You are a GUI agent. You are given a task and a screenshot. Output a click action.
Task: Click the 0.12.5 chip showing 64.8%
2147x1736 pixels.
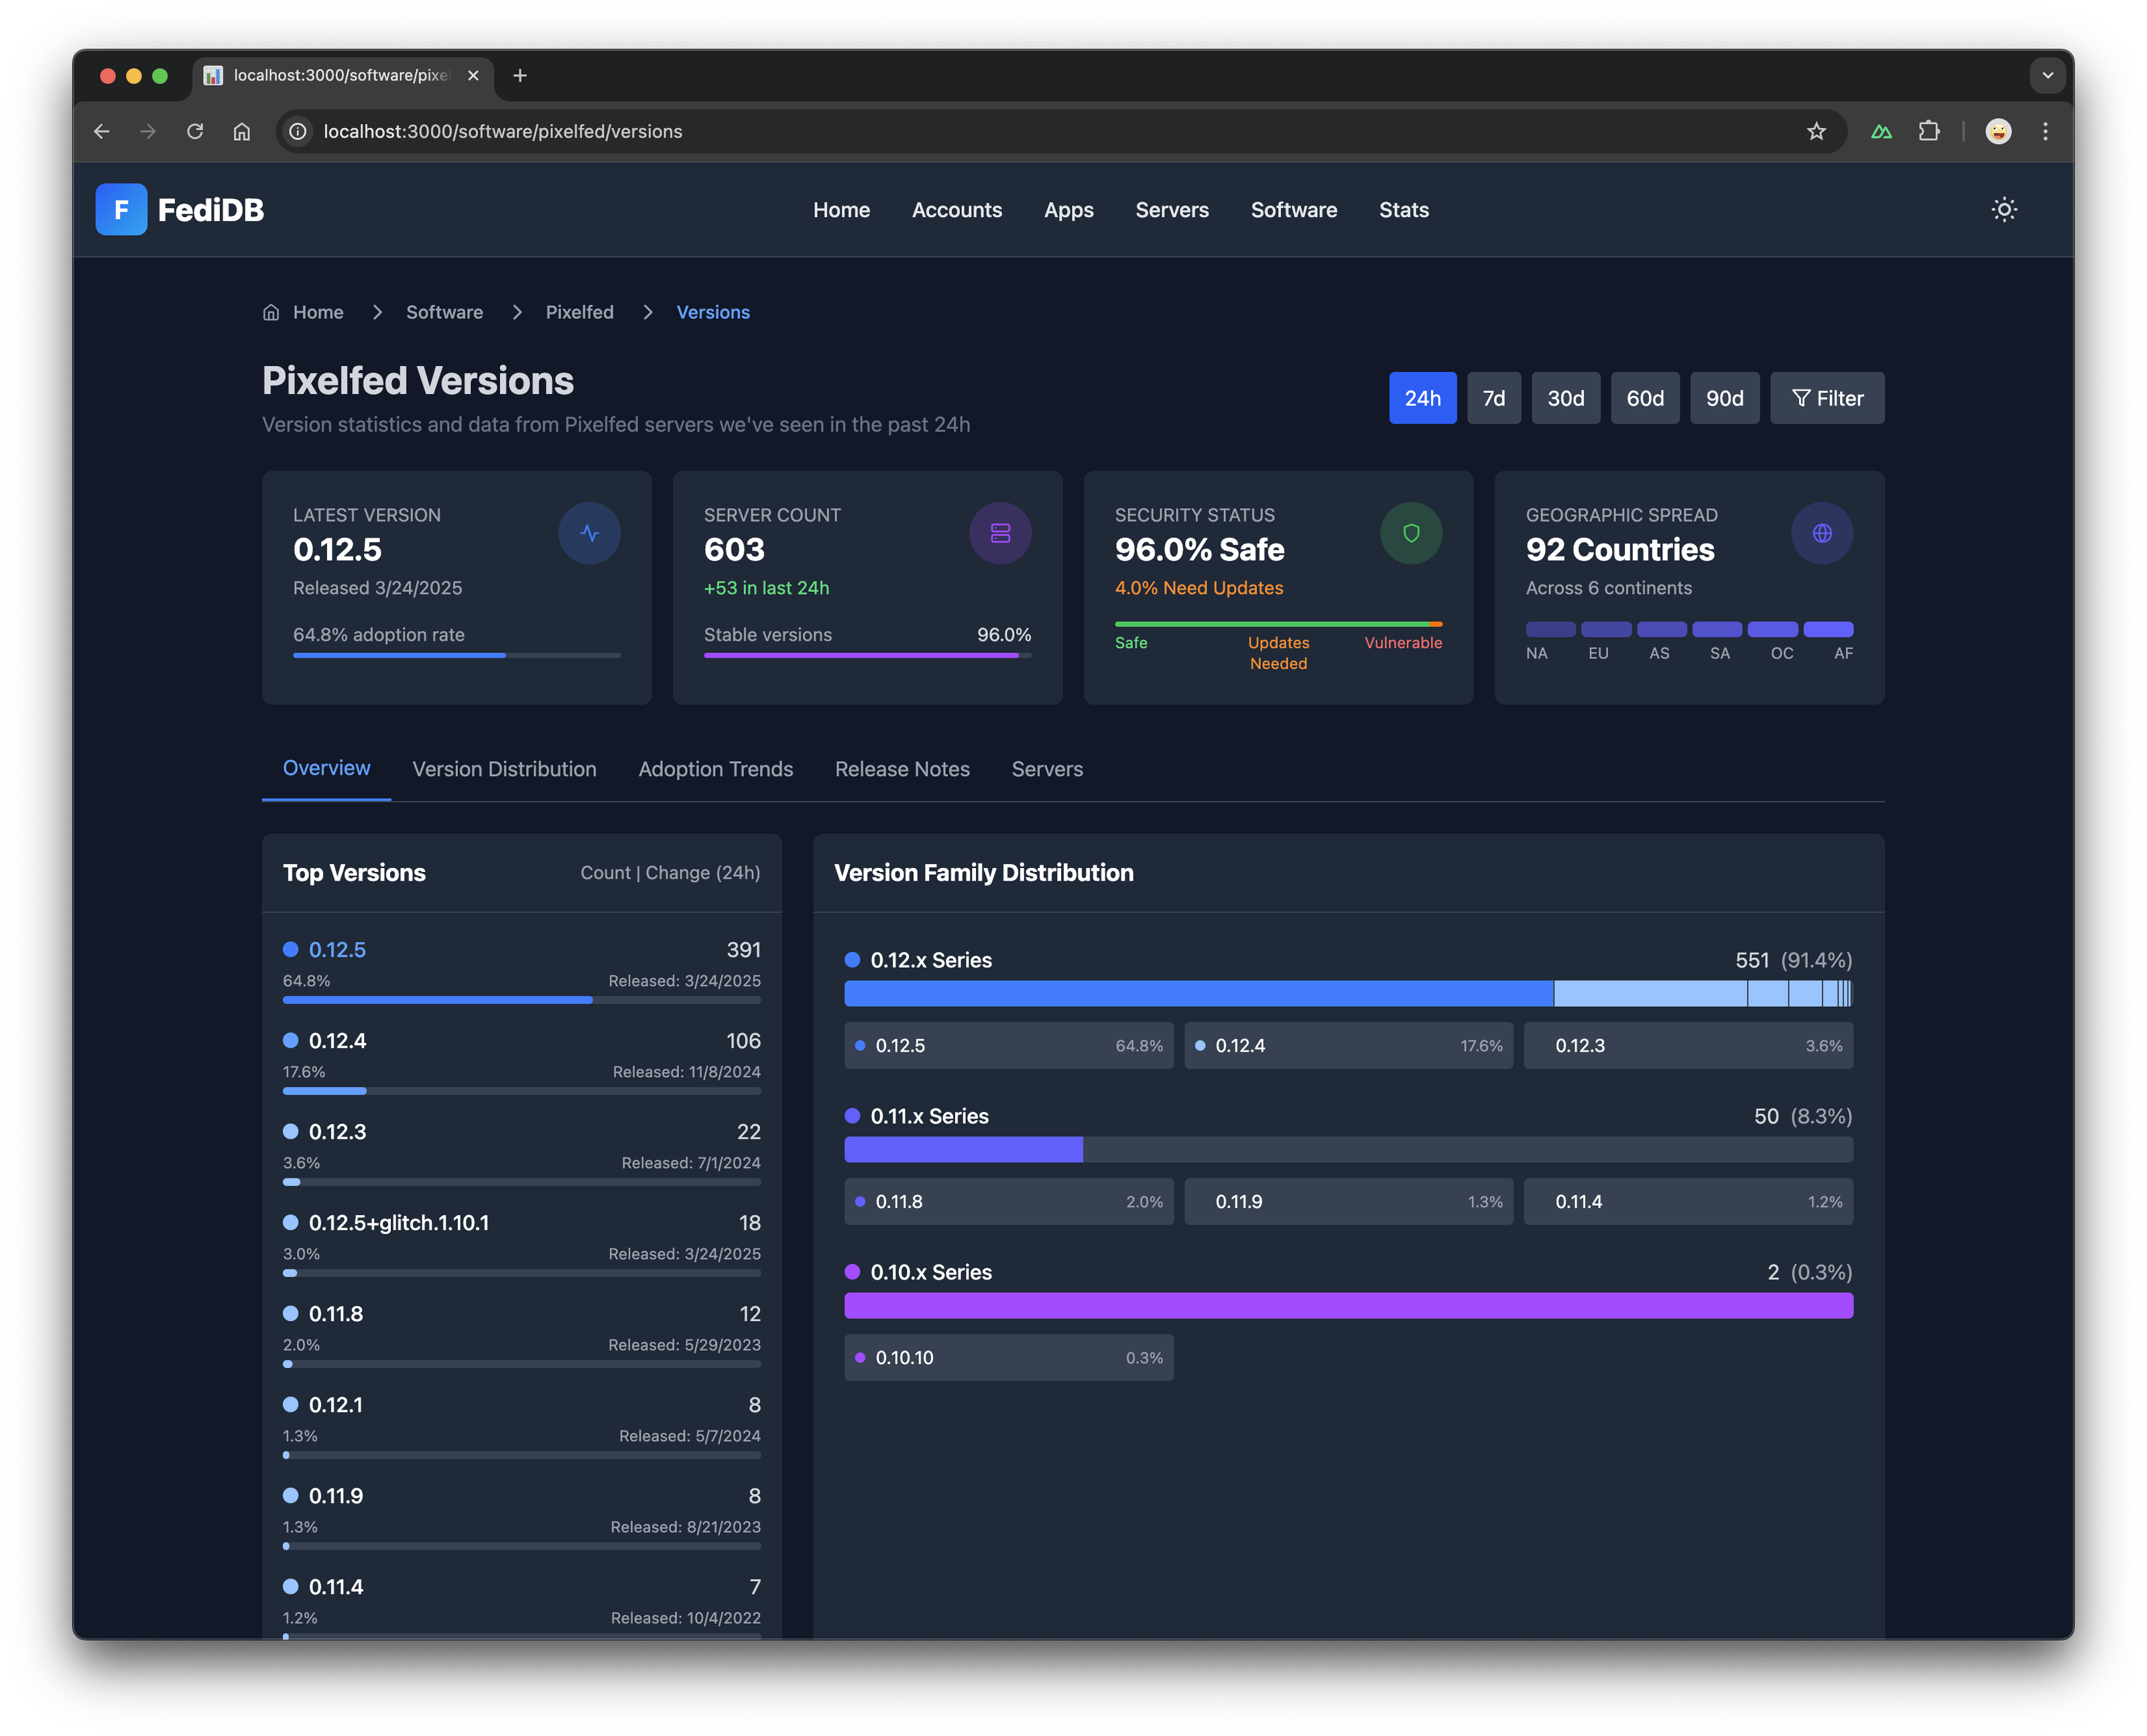(x=1008, y=1045)
